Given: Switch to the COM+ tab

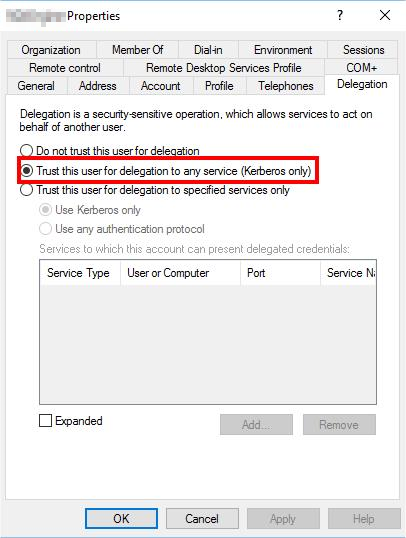Looking at the screenshot, I should tap(362, 68).
